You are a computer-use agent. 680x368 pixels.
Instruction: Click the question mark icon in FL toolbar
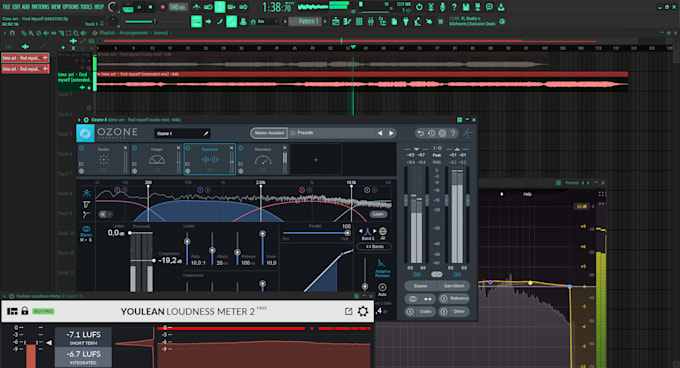454,7
